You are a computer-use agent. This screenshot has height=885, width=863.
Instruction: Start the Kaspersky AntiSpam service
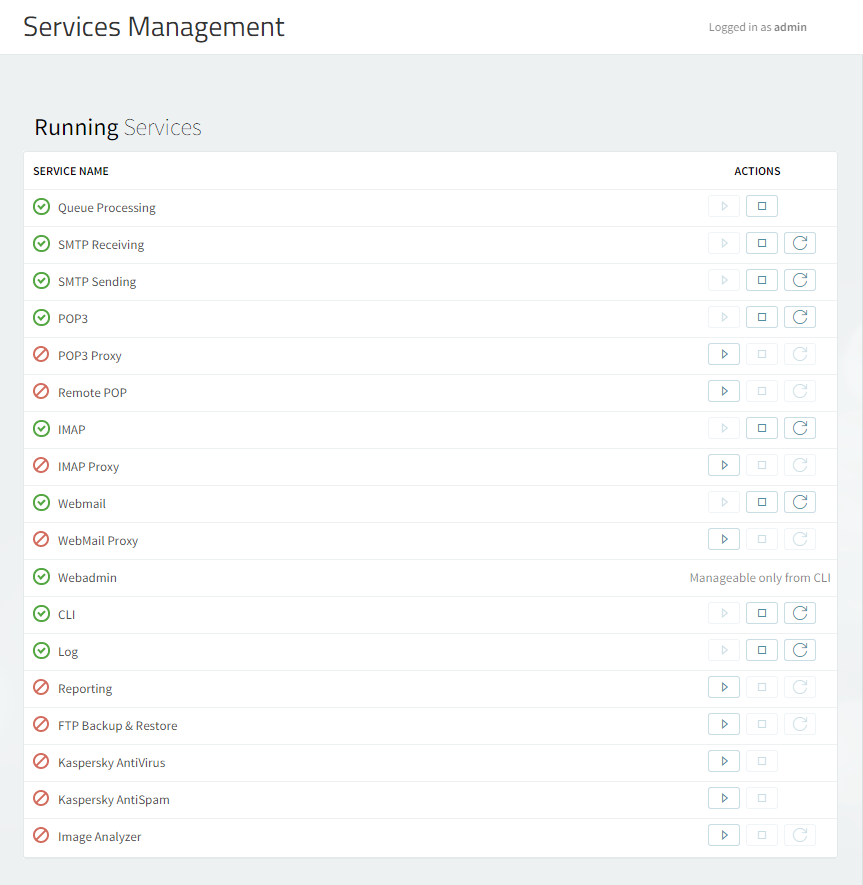723,799
